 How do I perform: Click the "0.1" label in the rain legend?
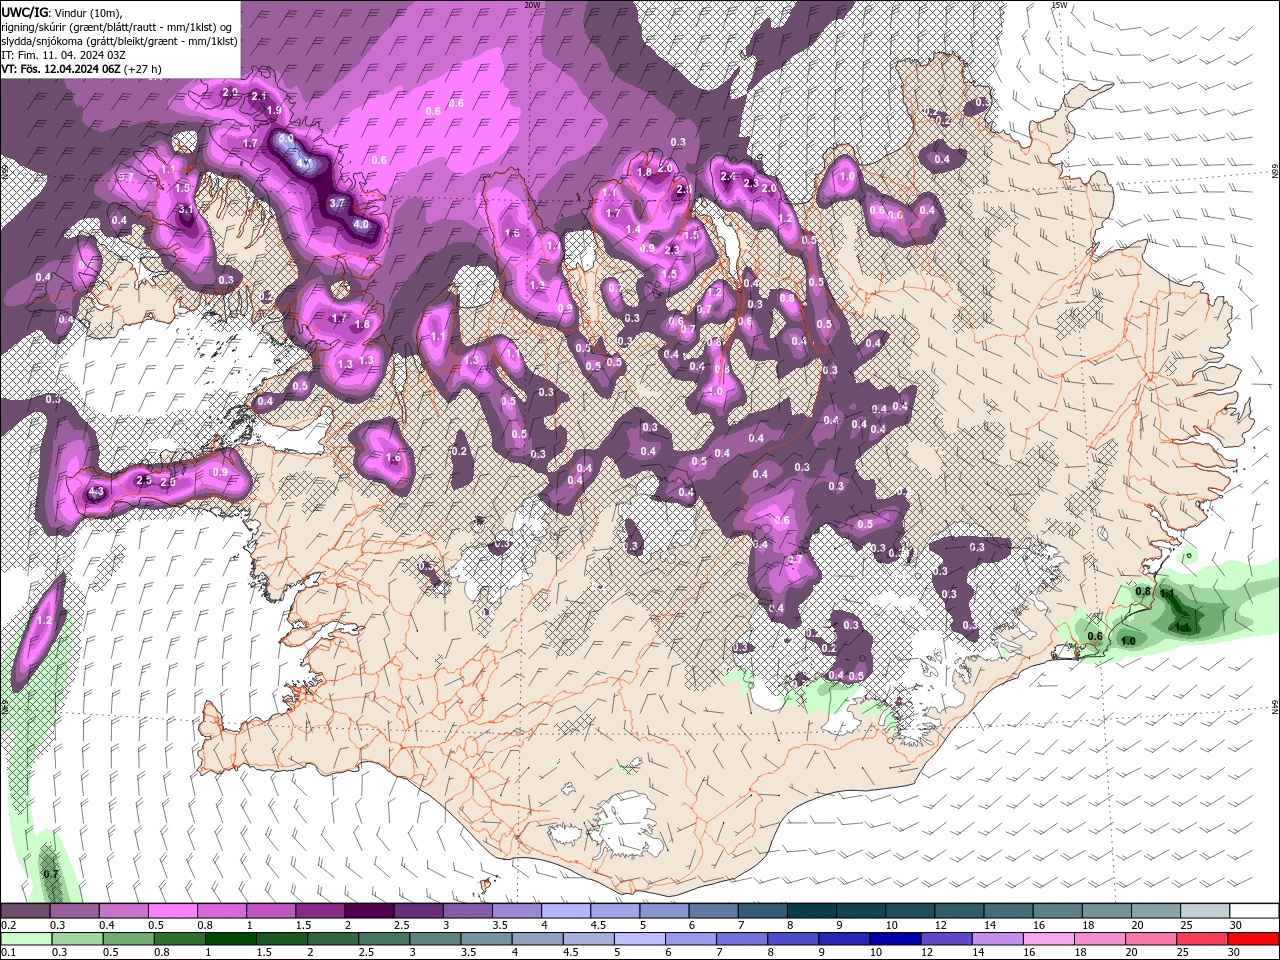pos(8,952)
